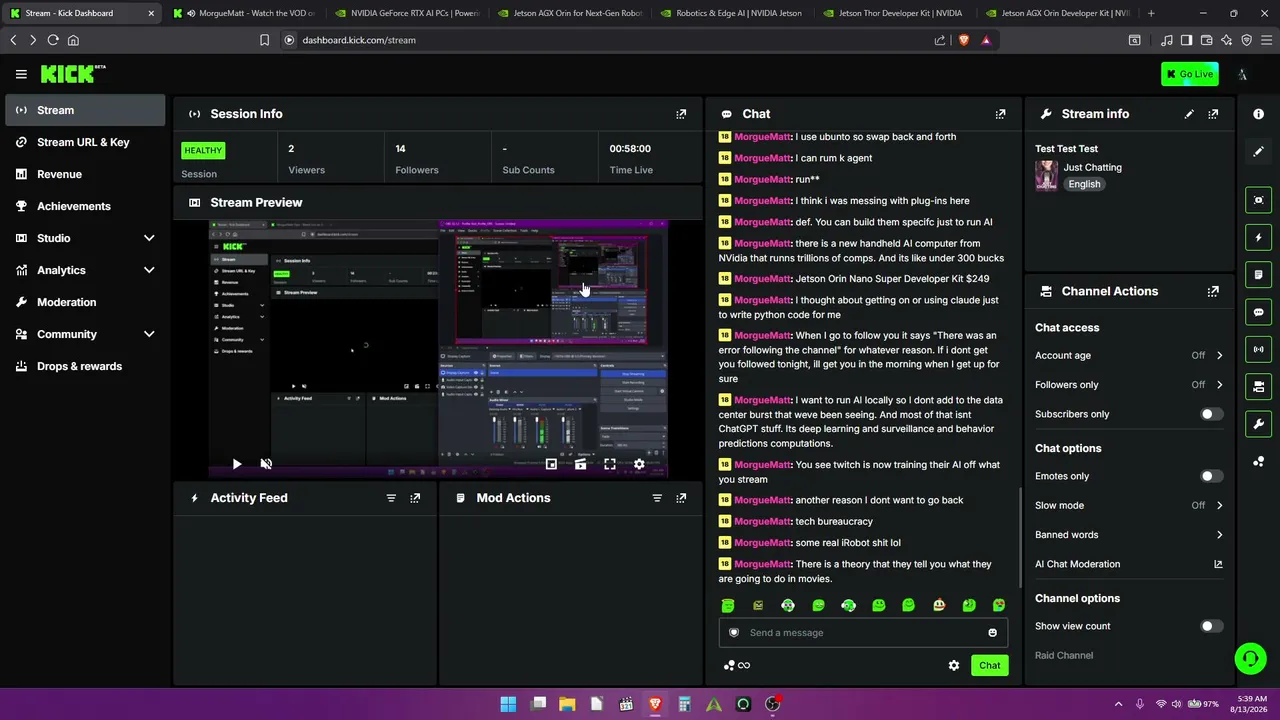The image size is (1280, 720).
Task: Click the pencil edit icon in right sidebar
Action: coord(1259,151)
